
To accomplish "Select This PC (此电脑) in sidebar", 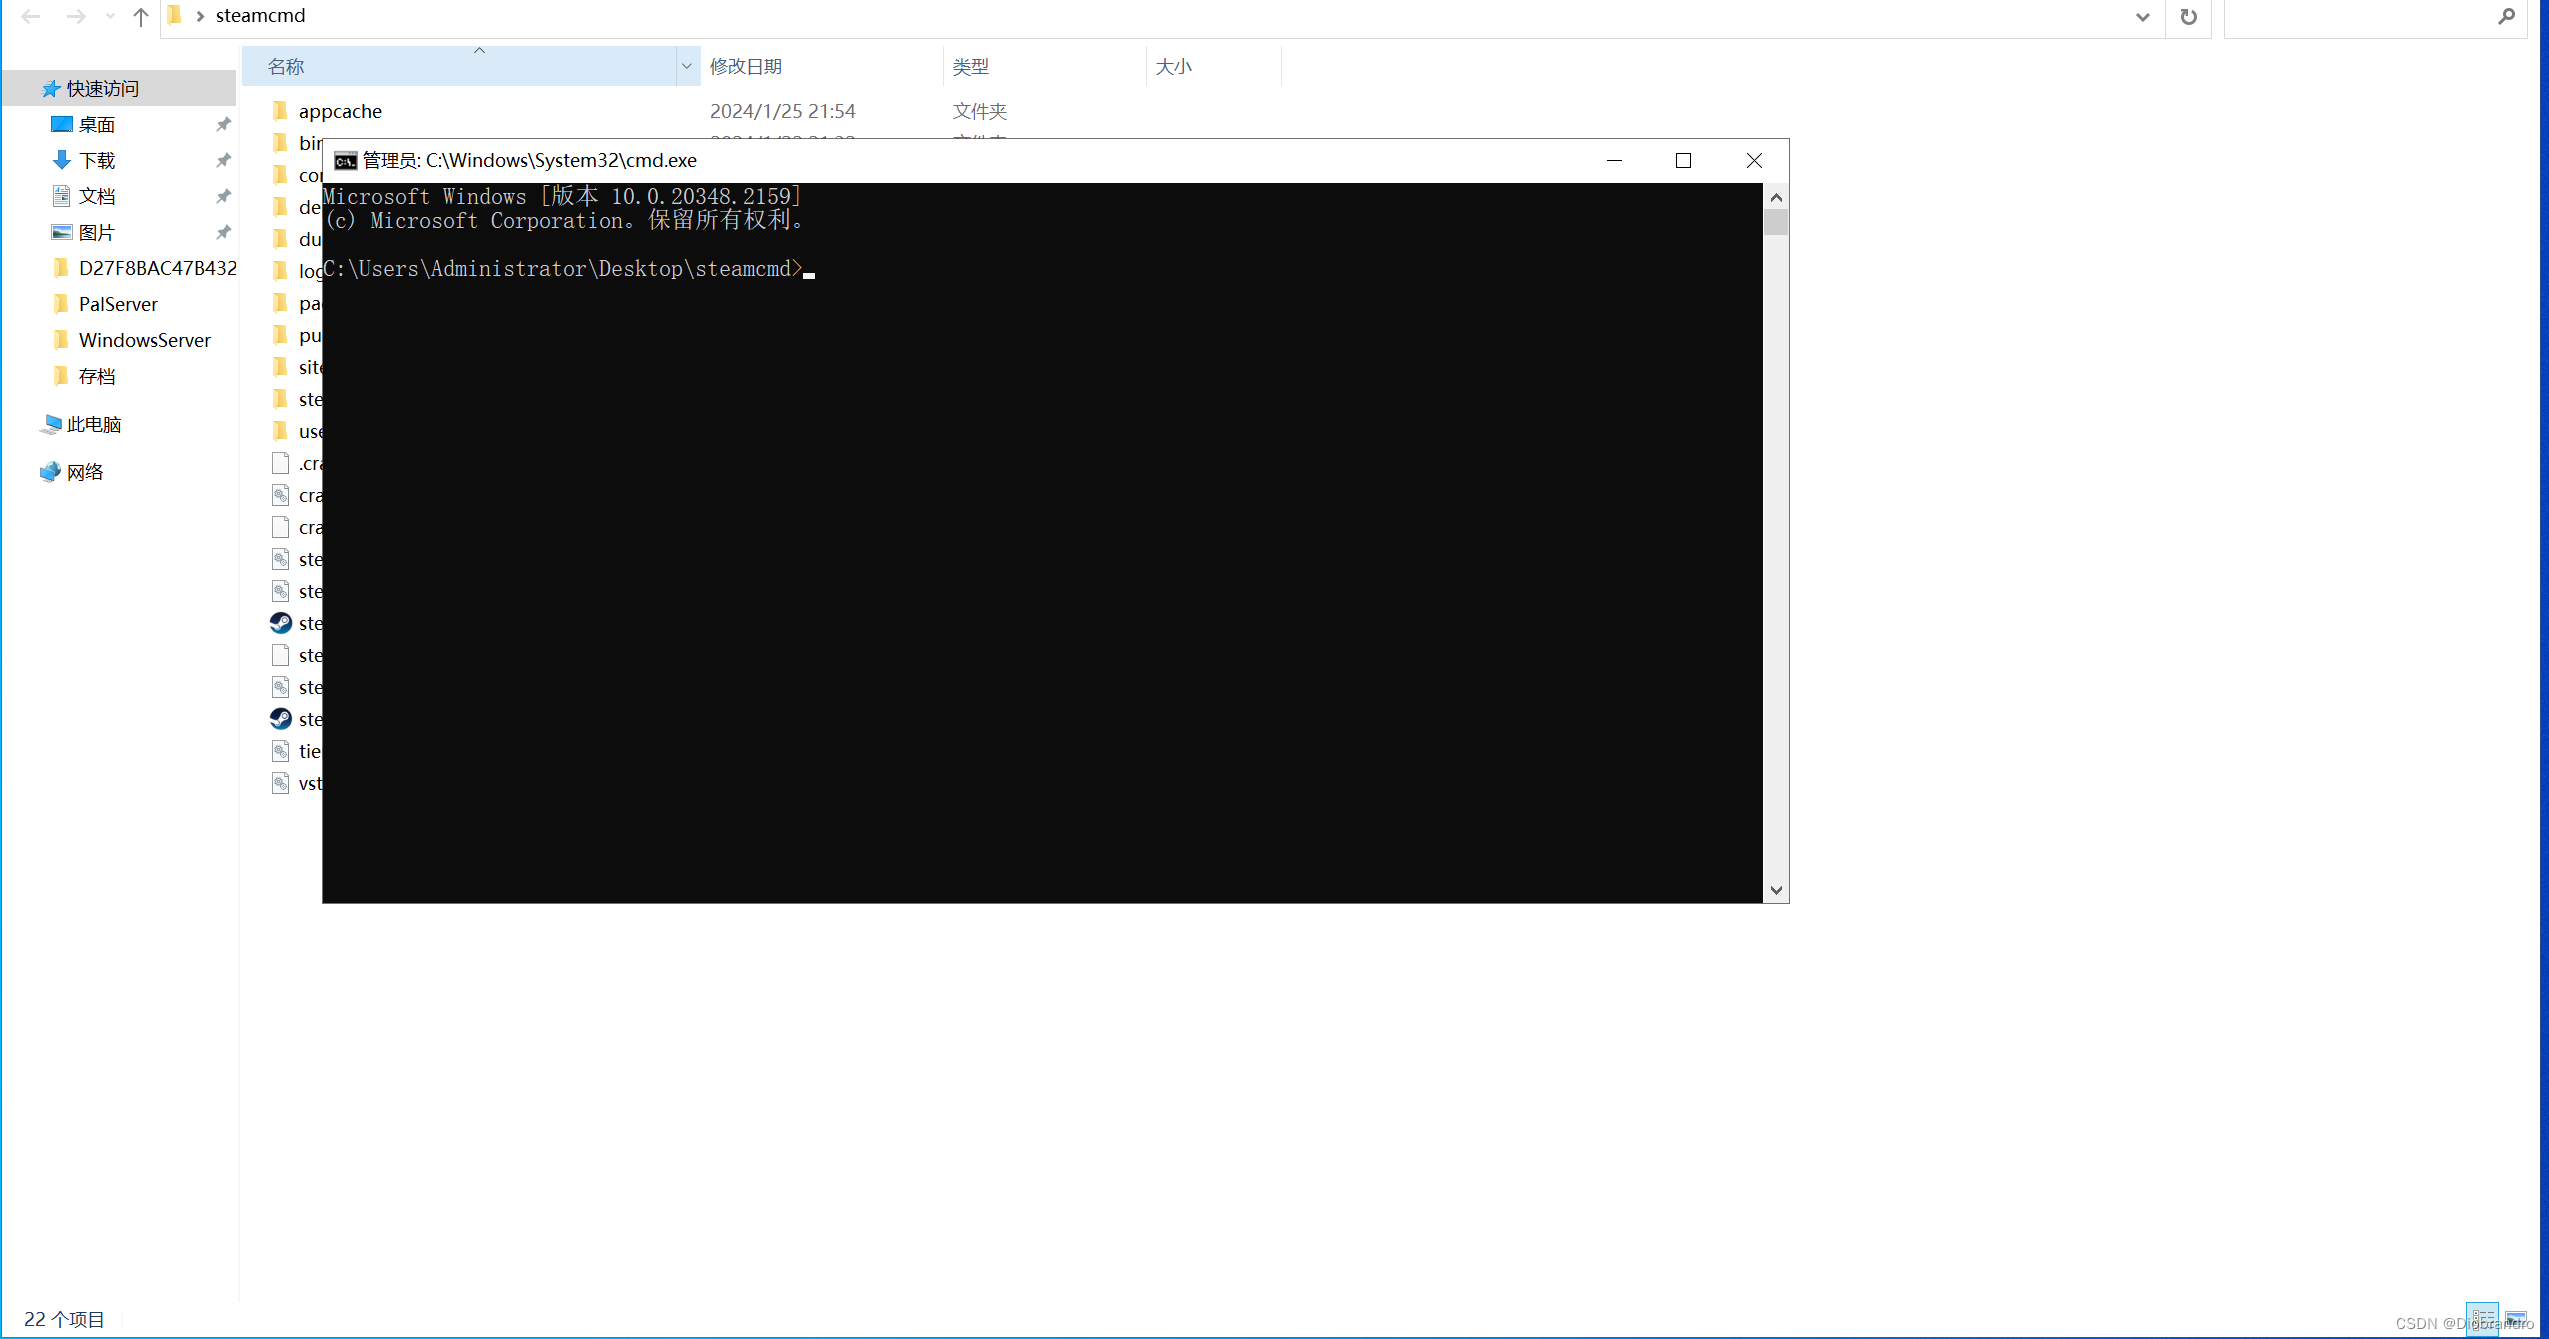I will pos(93,424).
